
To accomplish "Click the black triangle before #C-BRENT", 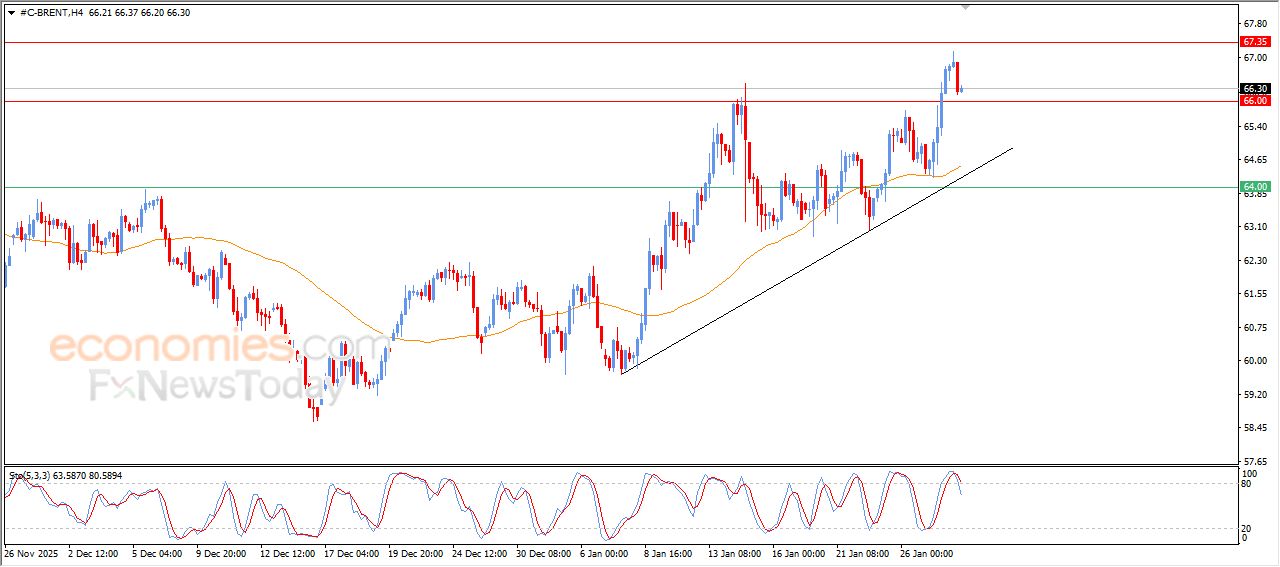I will click(x=11, y=13).
